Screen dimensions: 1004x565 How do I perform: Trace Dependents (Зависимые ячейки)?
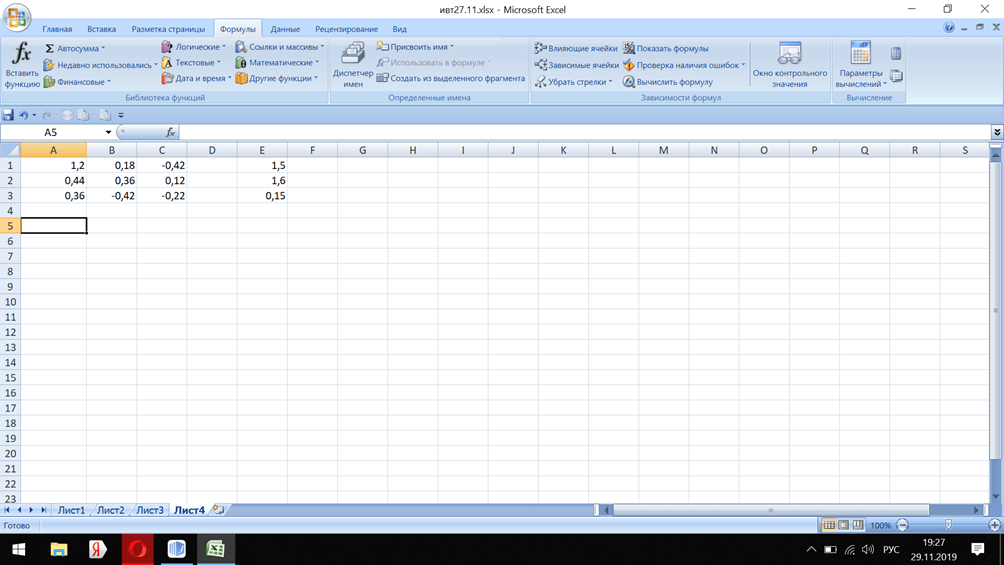pyautogui.click(x=576, y=65)
